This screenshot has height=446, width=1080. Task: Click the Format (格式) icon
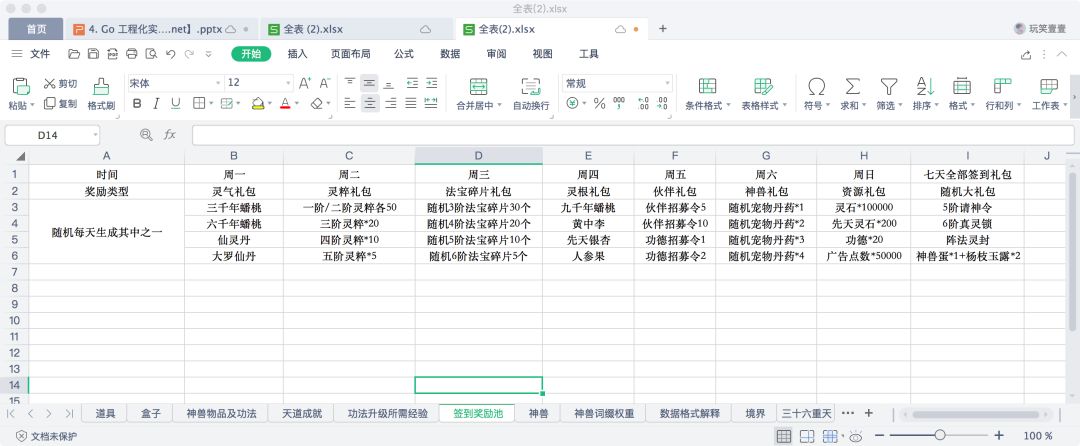coord(962,86)
